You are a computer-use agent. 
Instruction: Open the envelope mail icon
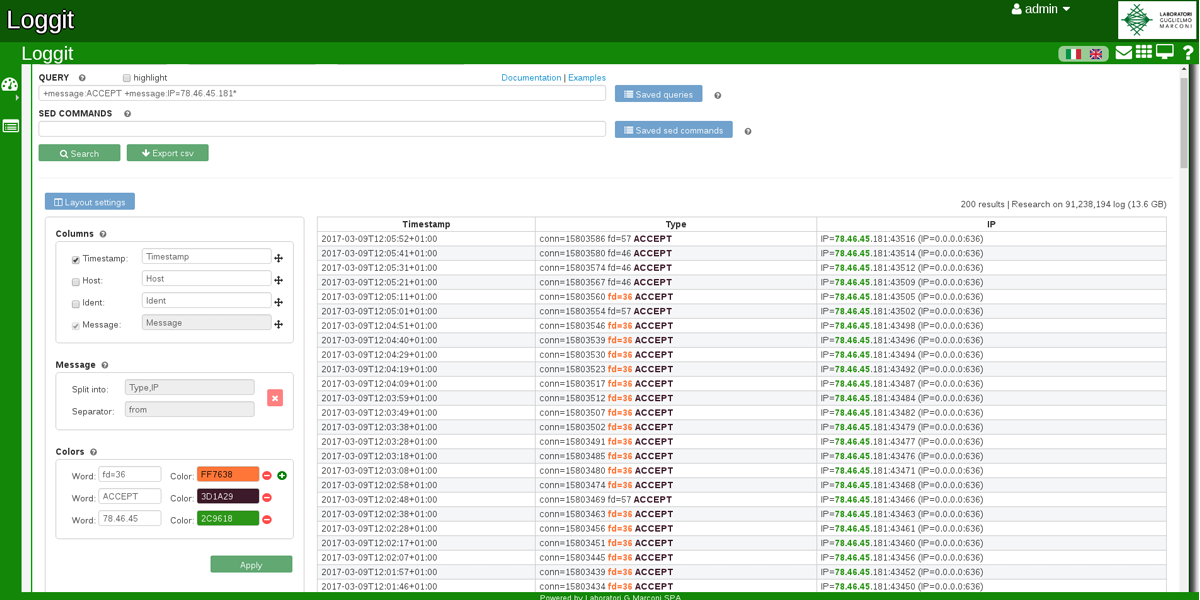tap(1124, 52)
